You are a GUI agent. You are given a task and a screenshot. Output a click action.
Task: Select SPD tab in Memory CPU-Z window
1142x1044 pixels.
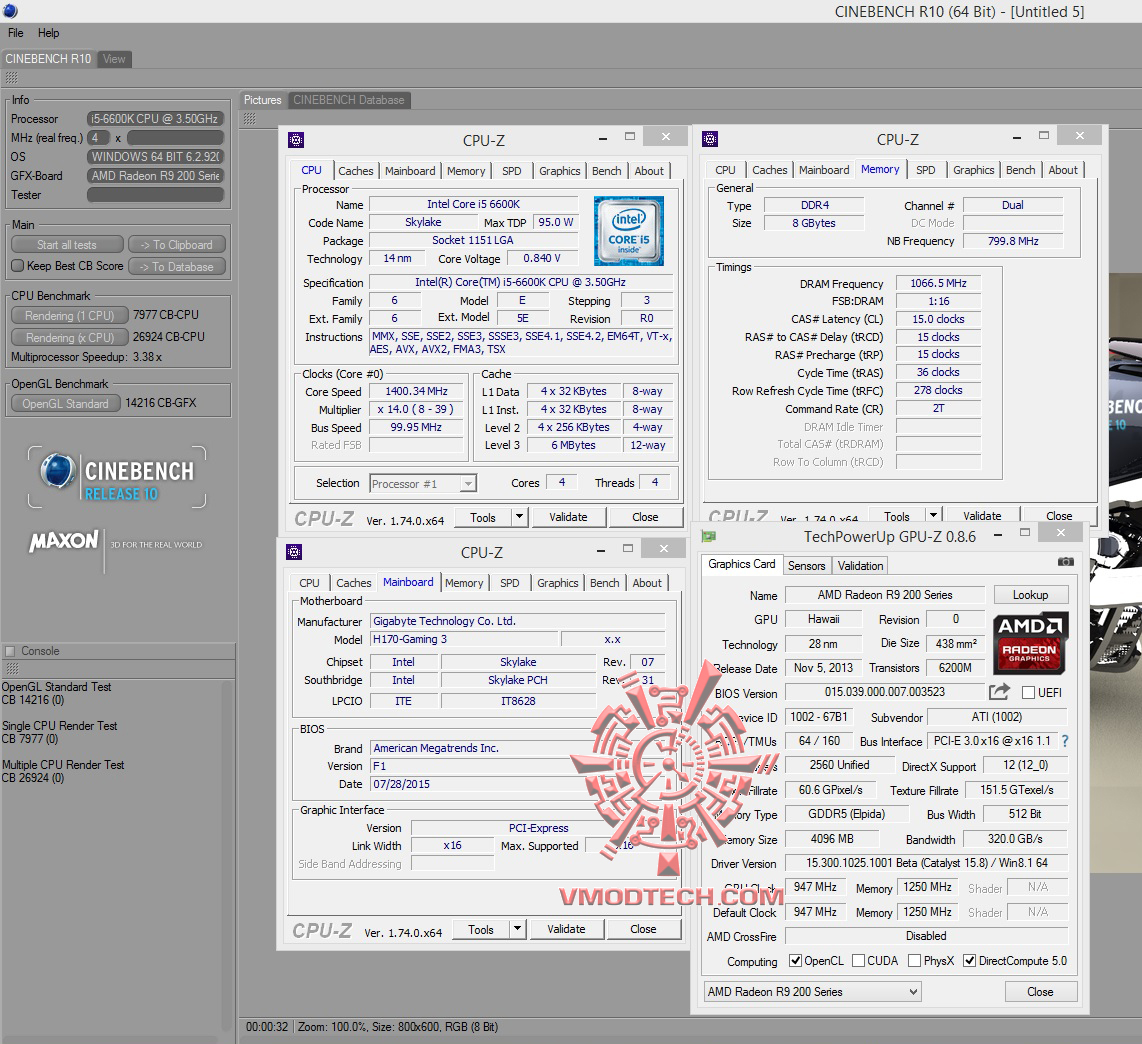[926, 170]
